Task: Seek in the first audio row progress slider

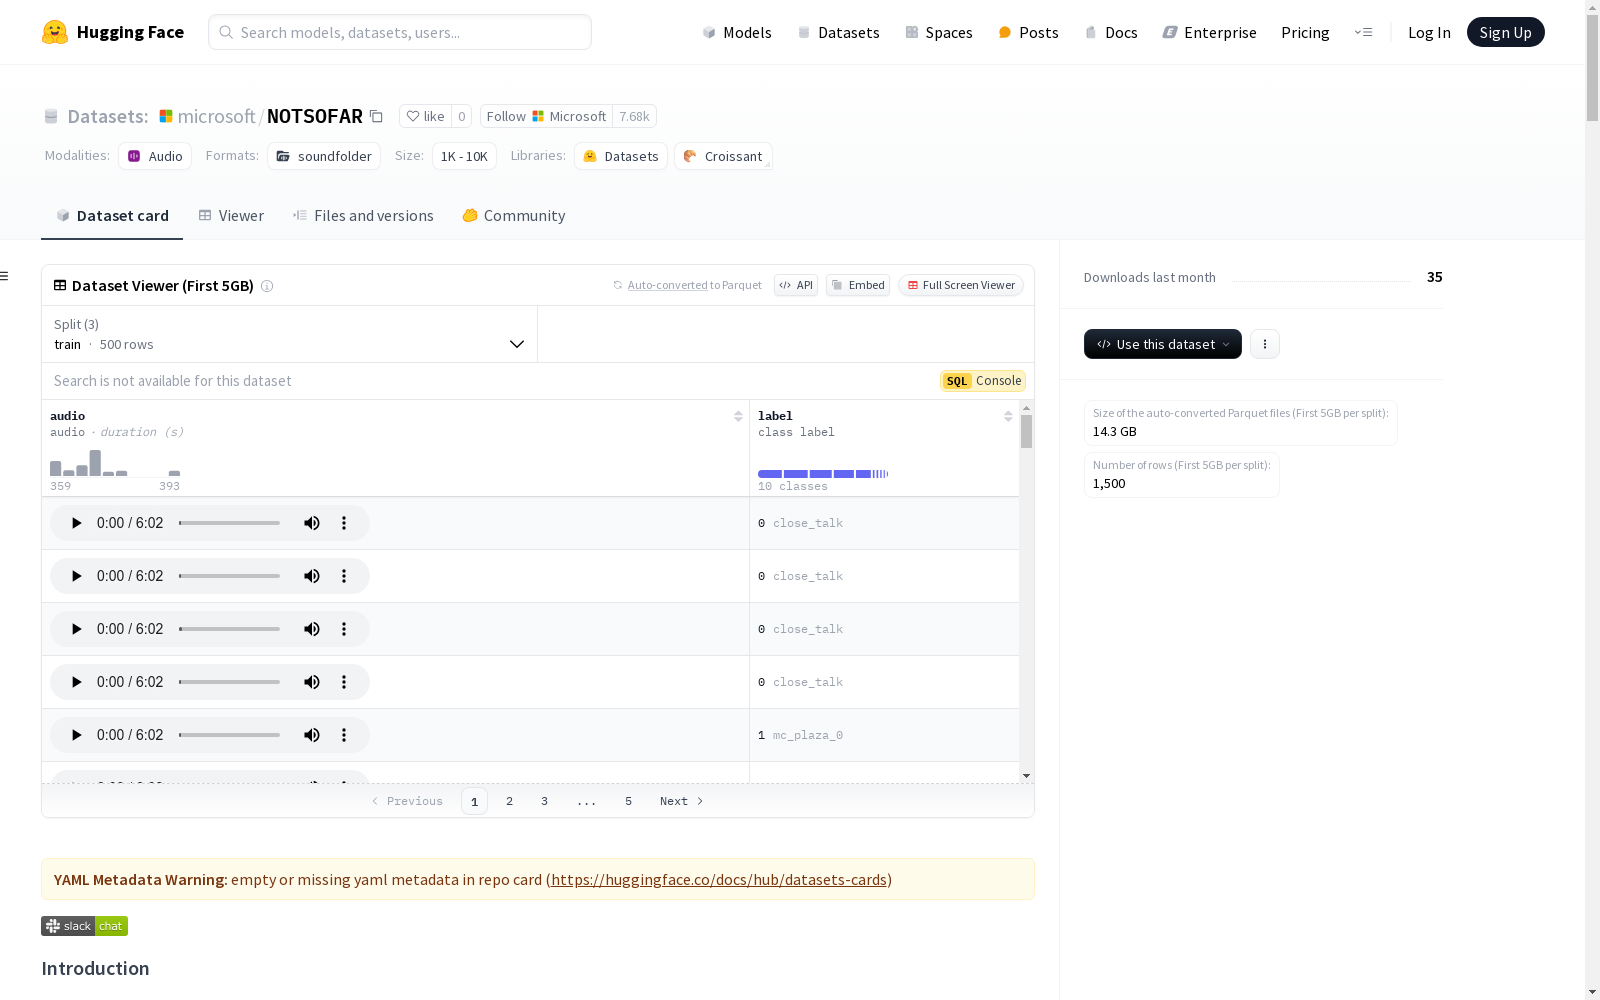Action: click(x=230, y=523)
